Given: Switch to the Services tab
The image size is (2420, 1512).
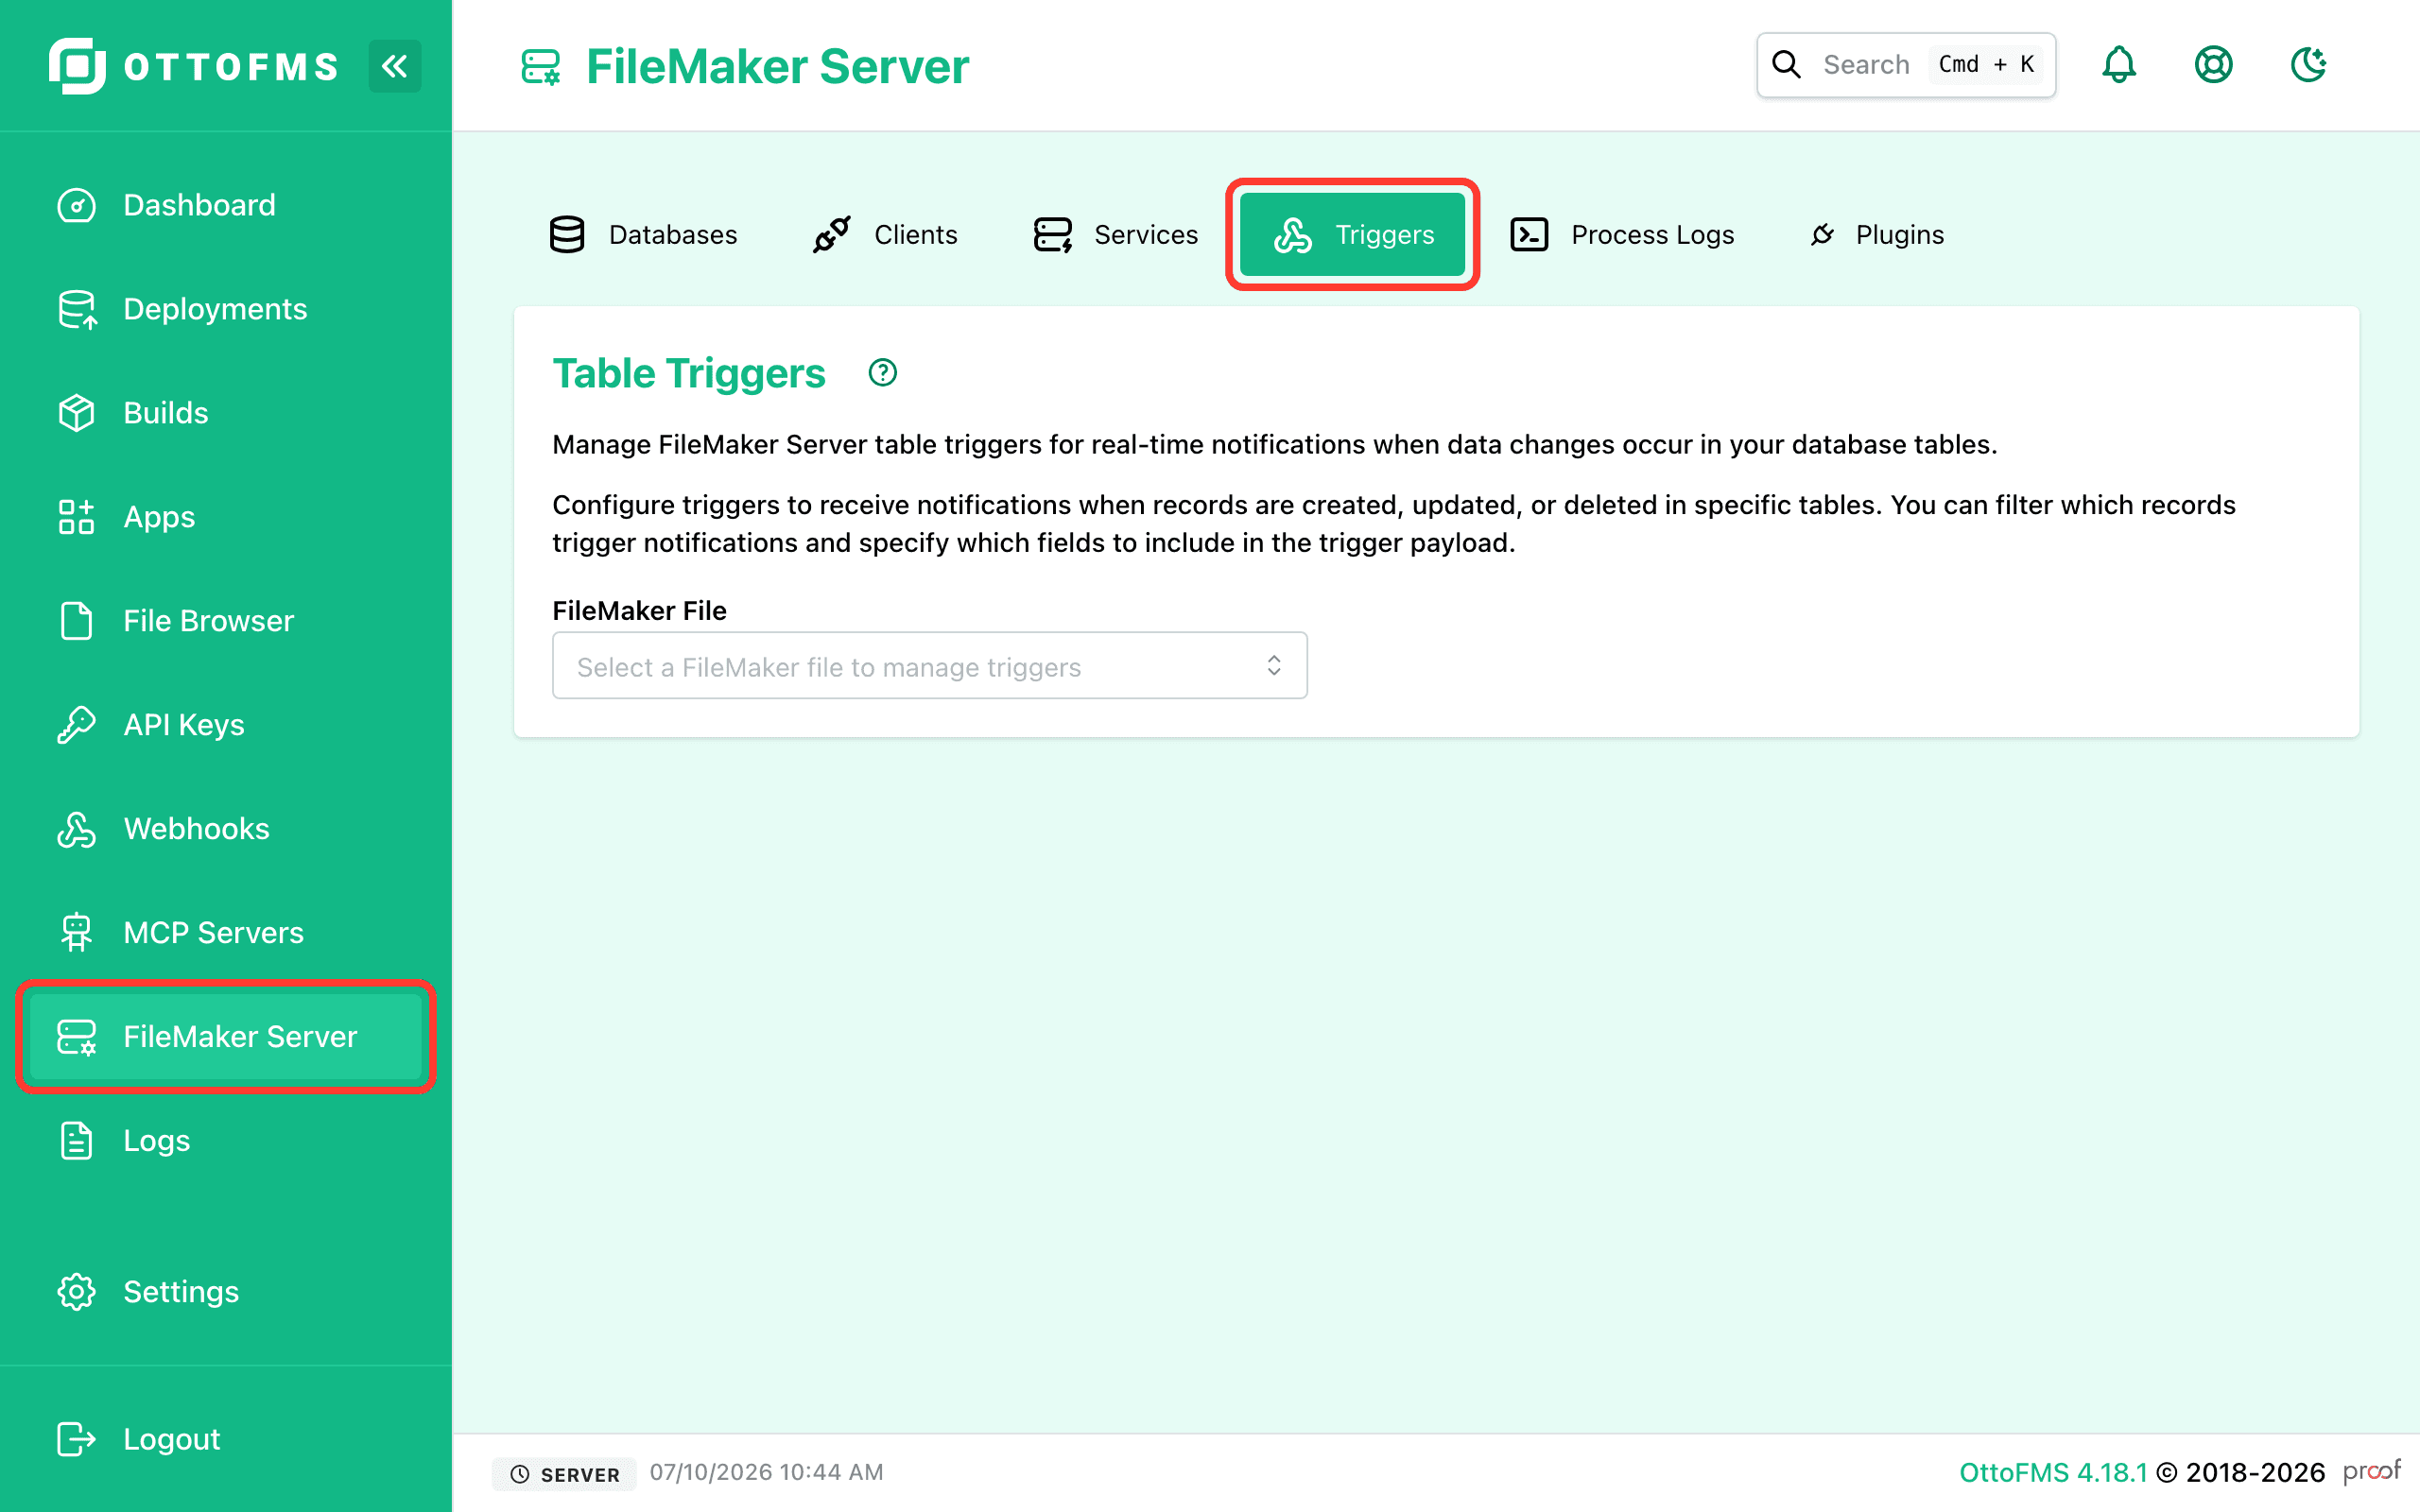Looking at the screenshot, I should (1115, 235).
